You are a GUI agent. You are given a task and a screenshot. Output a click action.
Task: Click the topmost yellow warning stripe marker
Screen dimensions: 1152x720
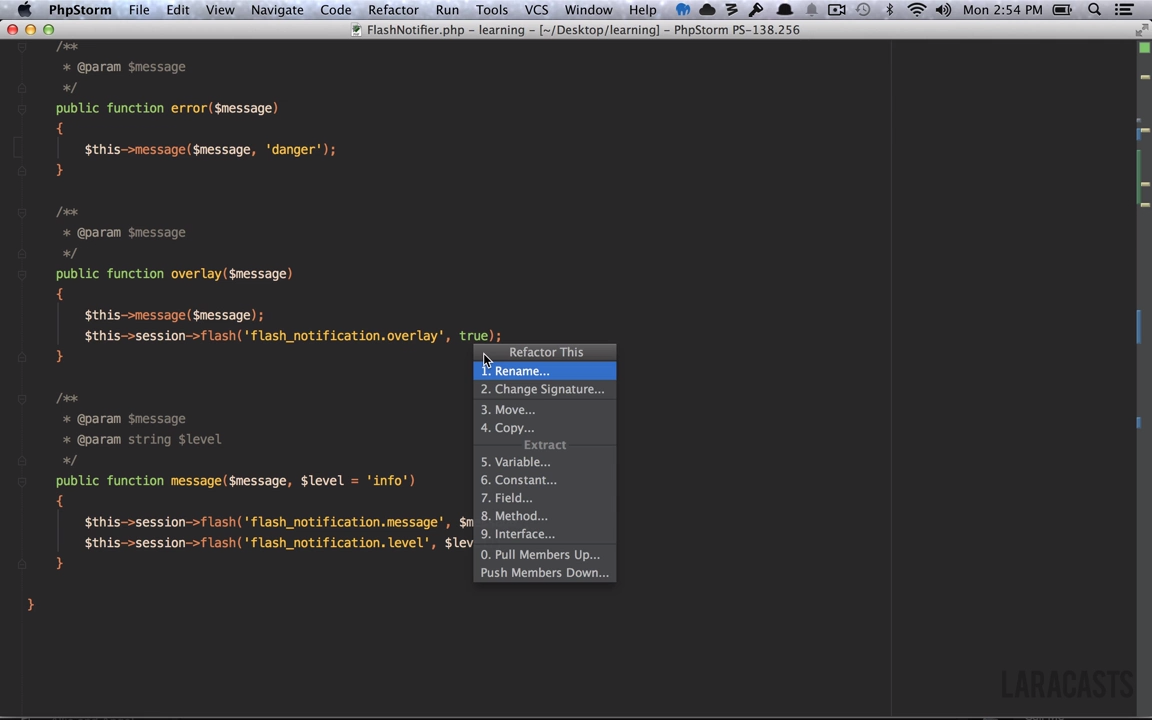[x=1145, y=76]
